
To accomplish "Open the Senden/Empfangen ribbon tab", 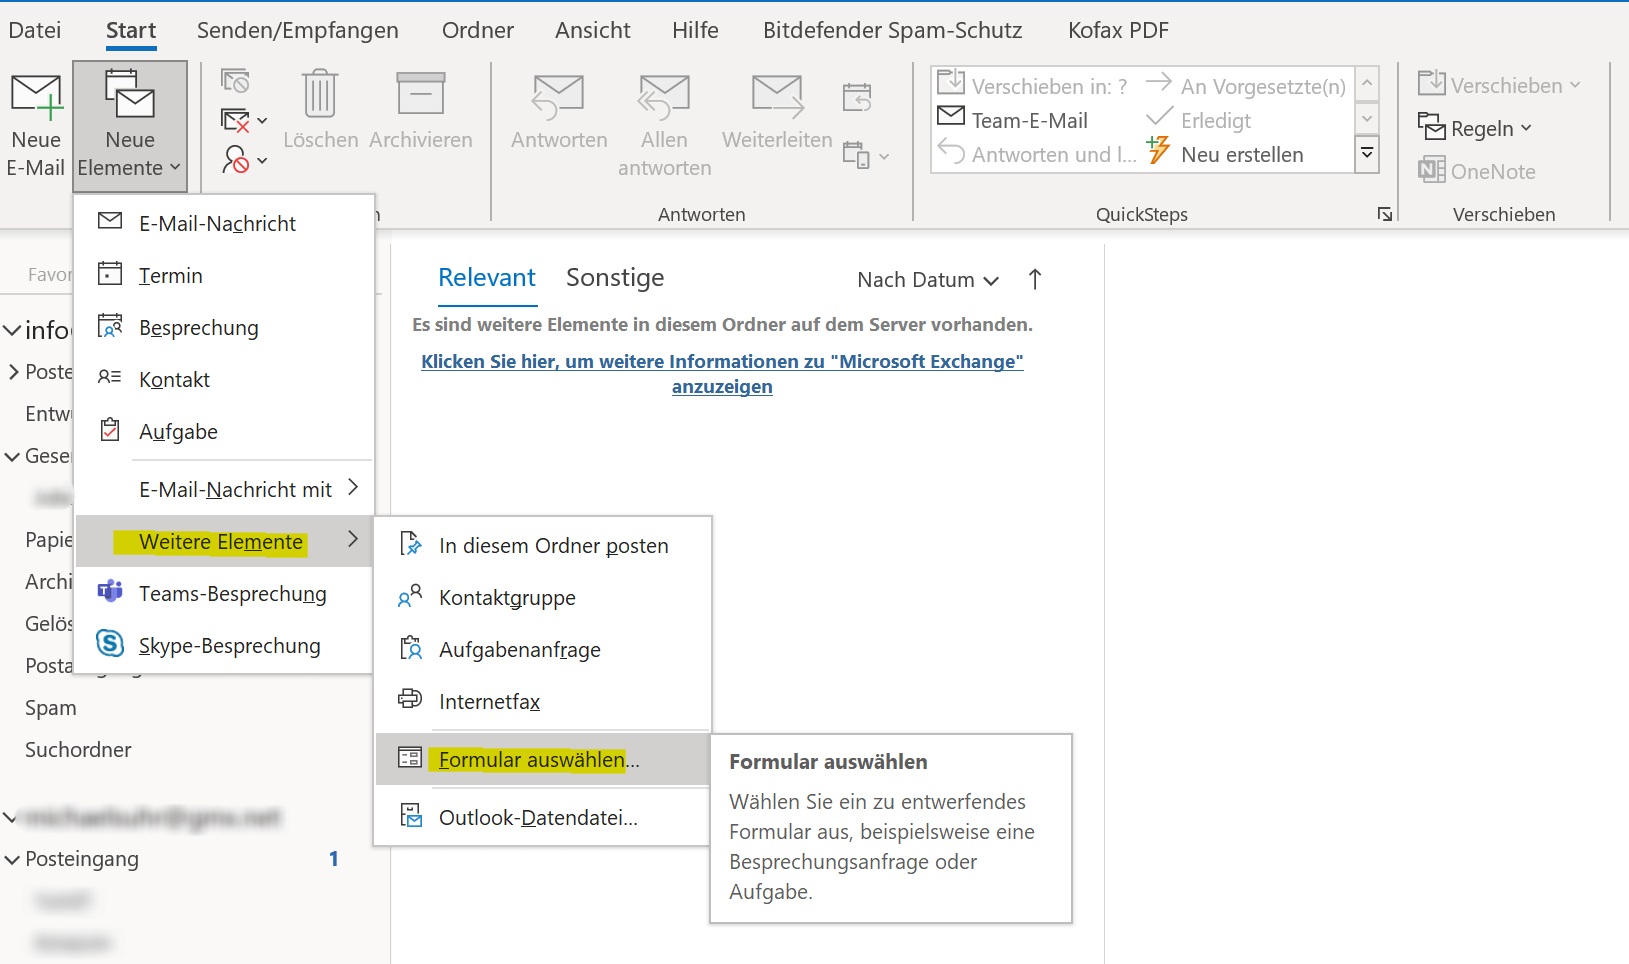I will coord(298,31).
